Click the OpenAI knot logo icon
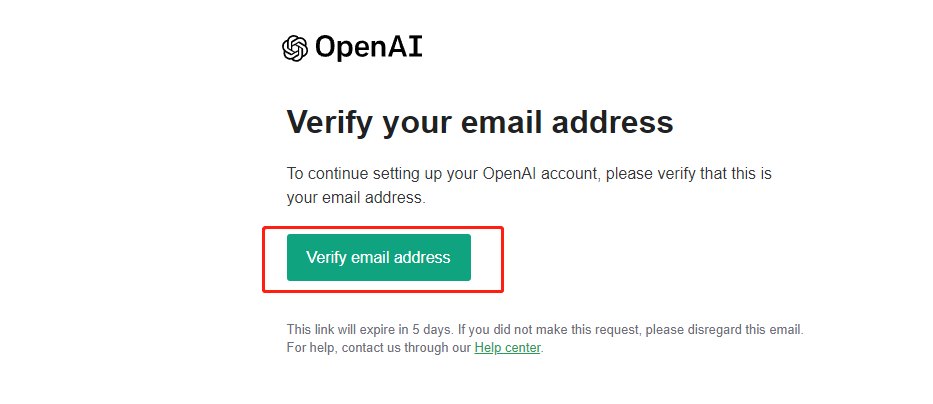This screenshot has width=933, height=404. 294,48
